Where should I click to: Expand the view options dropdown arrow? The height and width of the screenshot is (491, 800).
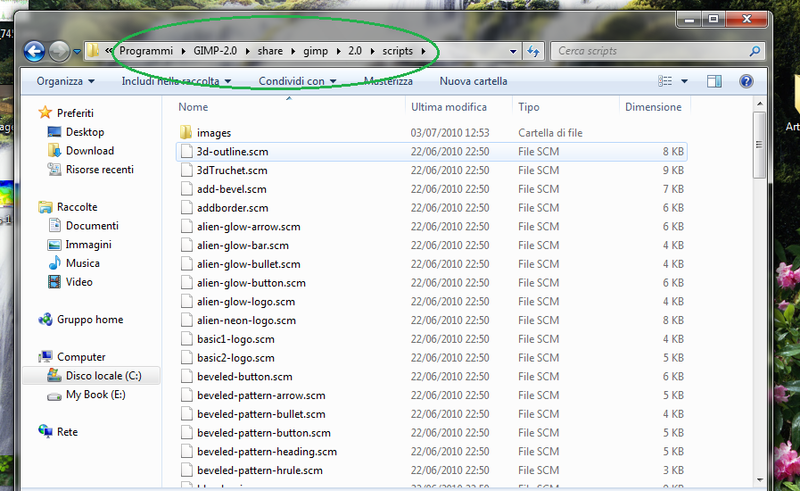coord(685,81)
